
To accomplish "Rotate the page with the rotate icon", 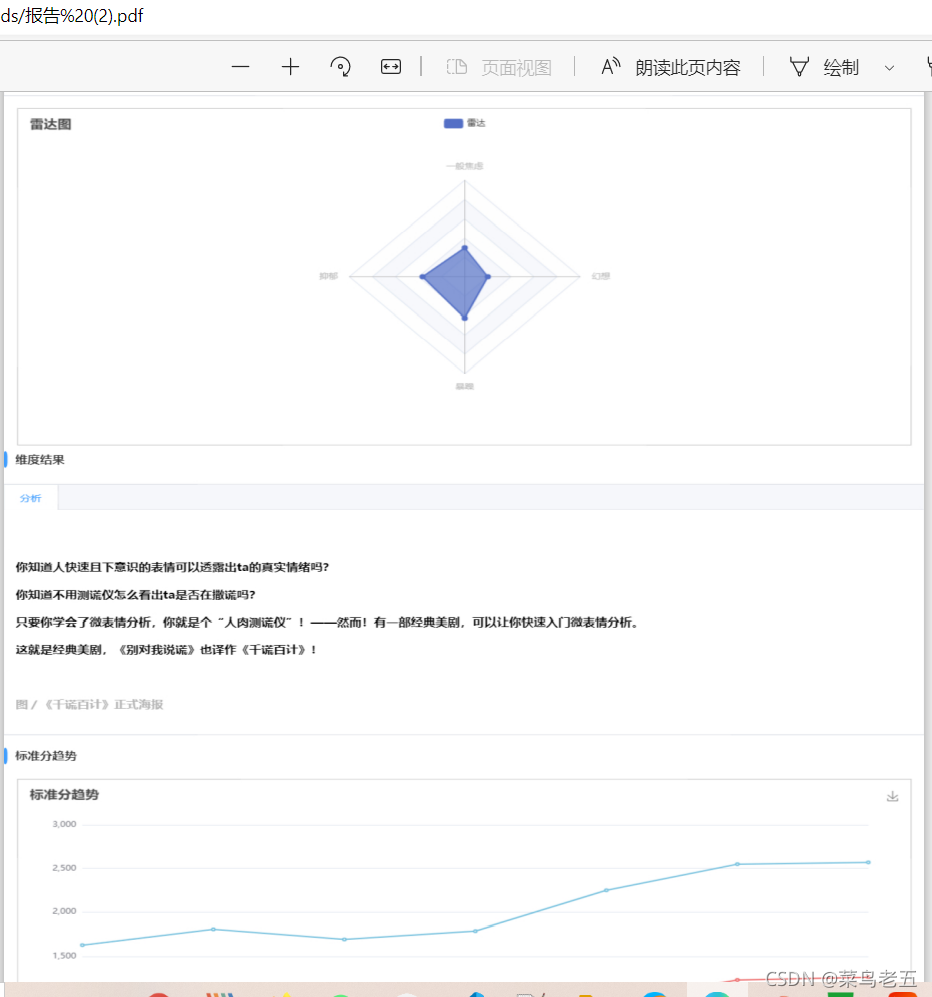I will click(340, 67).
